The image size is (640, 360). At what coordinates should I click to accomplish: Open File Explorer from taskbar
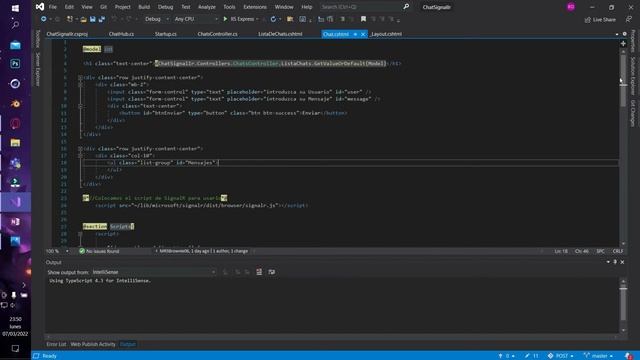pos(15,143)
